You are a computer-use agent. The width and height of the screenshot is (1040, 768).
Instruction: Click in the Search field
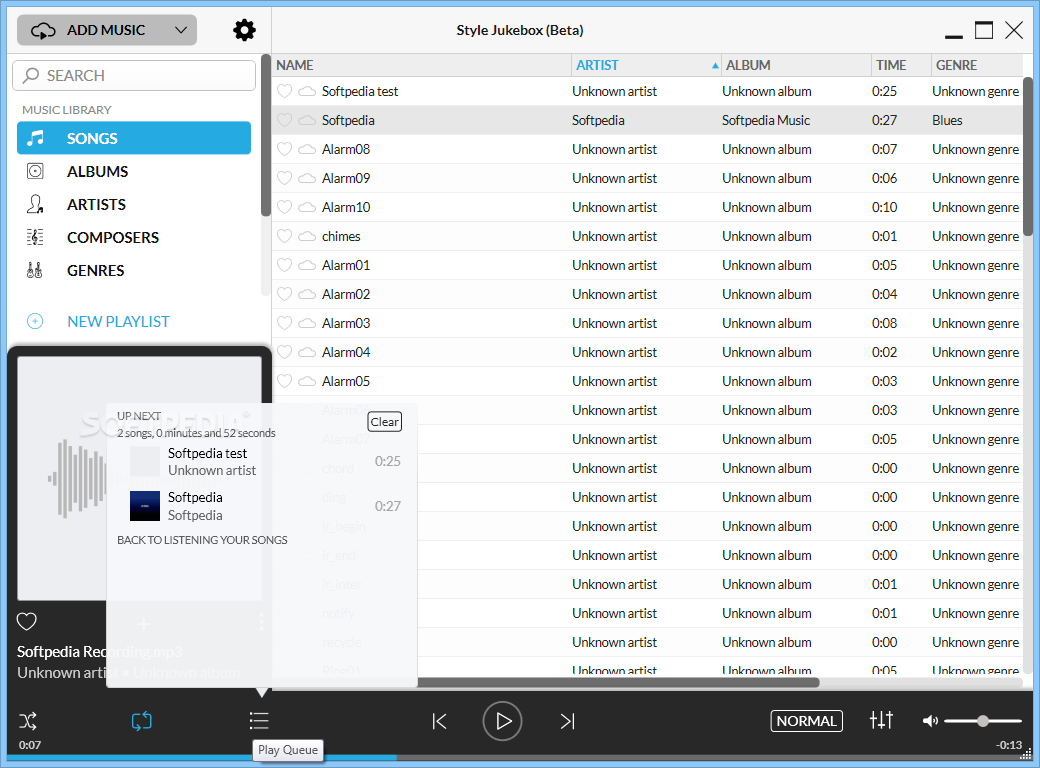(x=134, y=76)
